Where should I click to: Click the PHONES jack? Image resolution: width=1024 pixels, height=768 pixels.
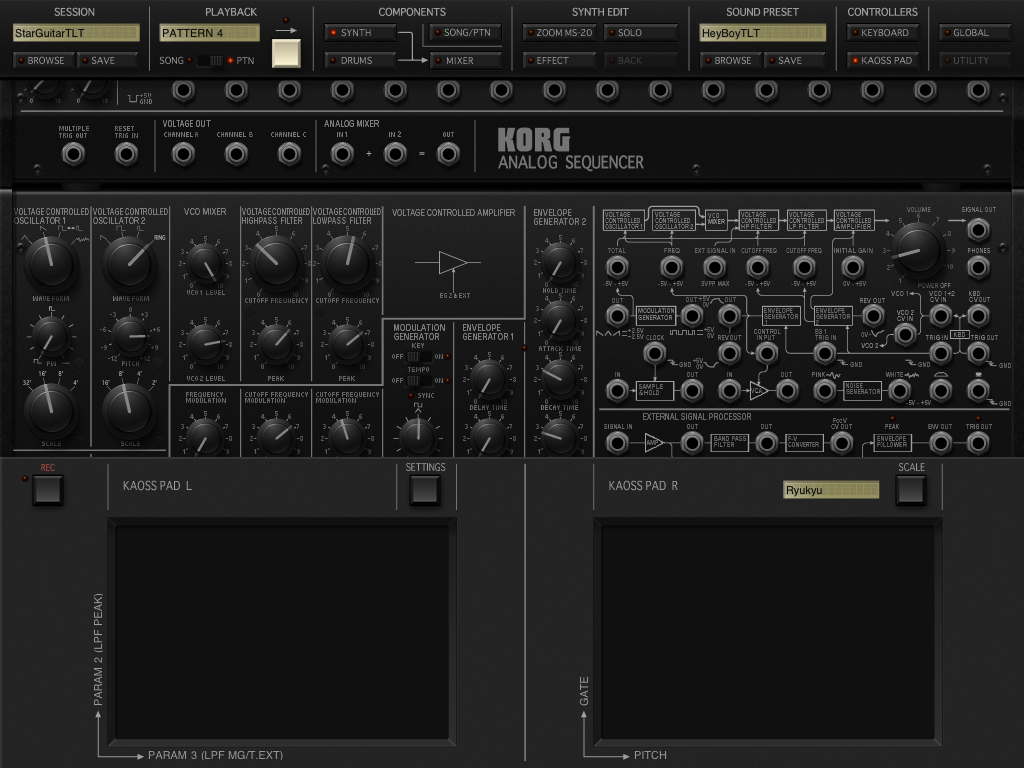click(978, 267)
